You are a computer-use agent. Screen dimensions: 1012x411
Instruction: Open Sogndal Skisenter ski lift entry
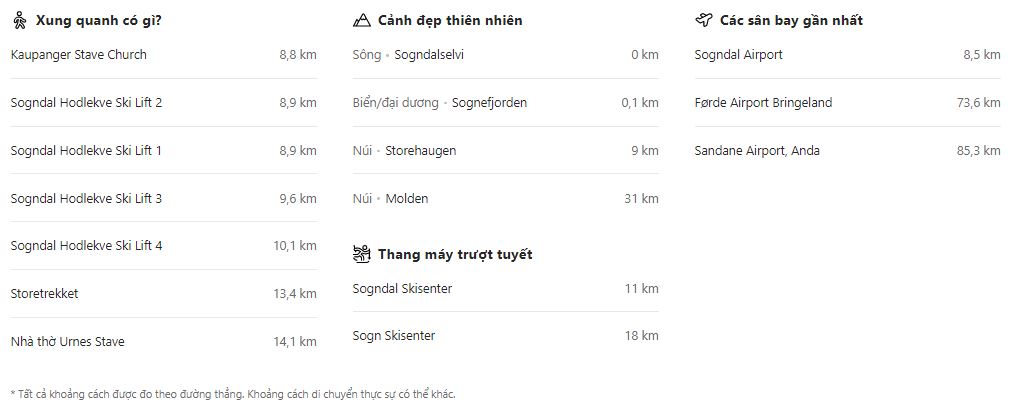(505, 288)
